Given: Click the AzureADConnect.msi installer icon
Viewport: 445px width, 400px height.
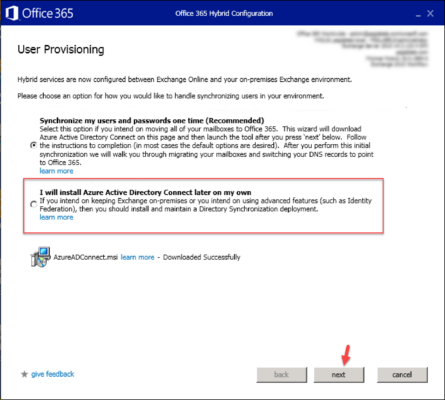Looking at the screenshot, I should point(41,257).
